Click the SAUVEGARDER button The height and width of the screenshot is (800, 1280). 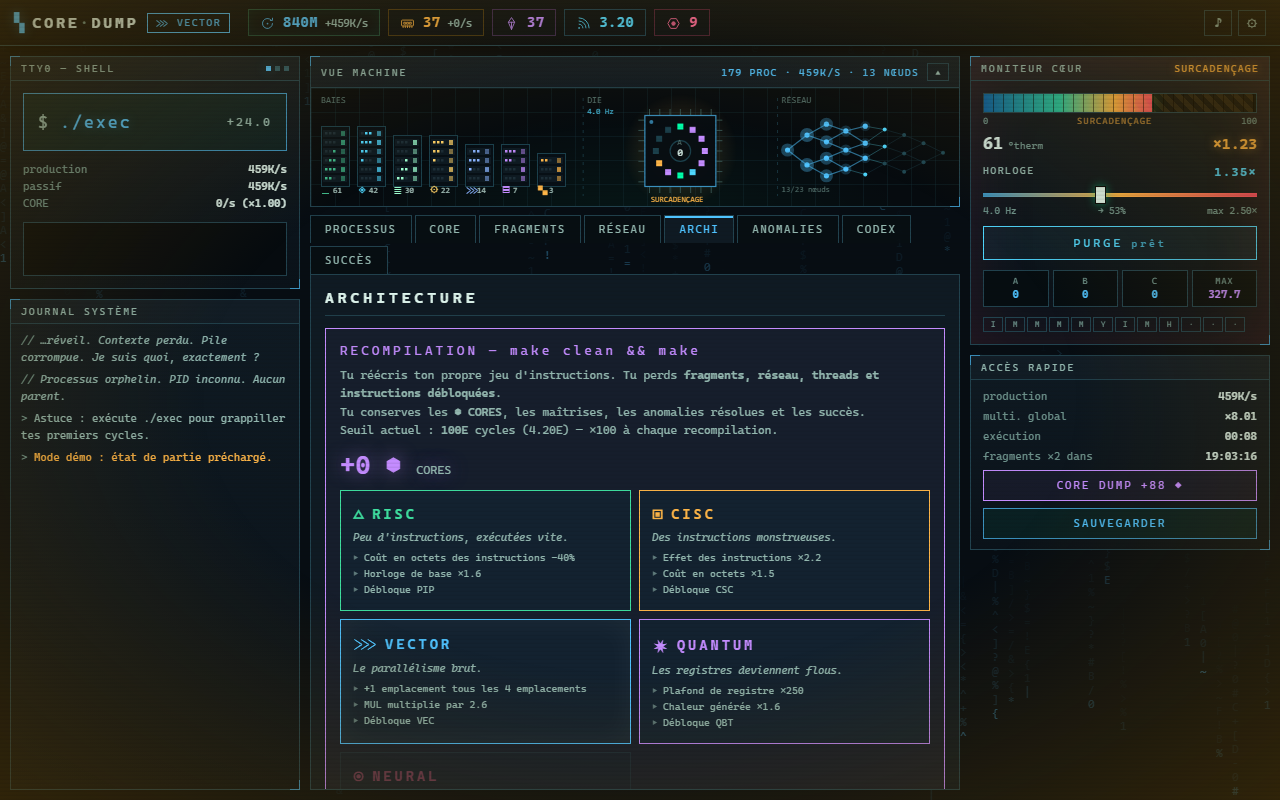click(x=1120, y=523)
